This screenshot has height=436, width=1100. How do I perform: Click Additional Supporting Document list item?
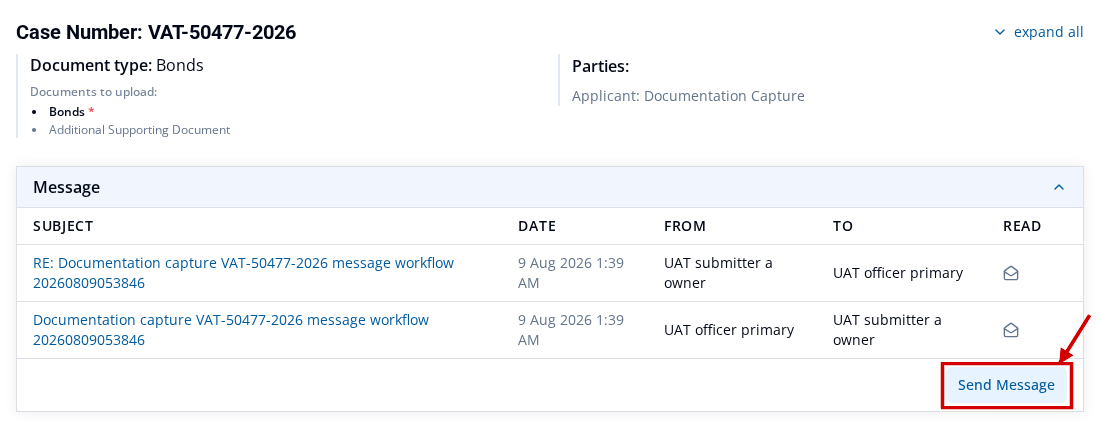pos(140,130)
